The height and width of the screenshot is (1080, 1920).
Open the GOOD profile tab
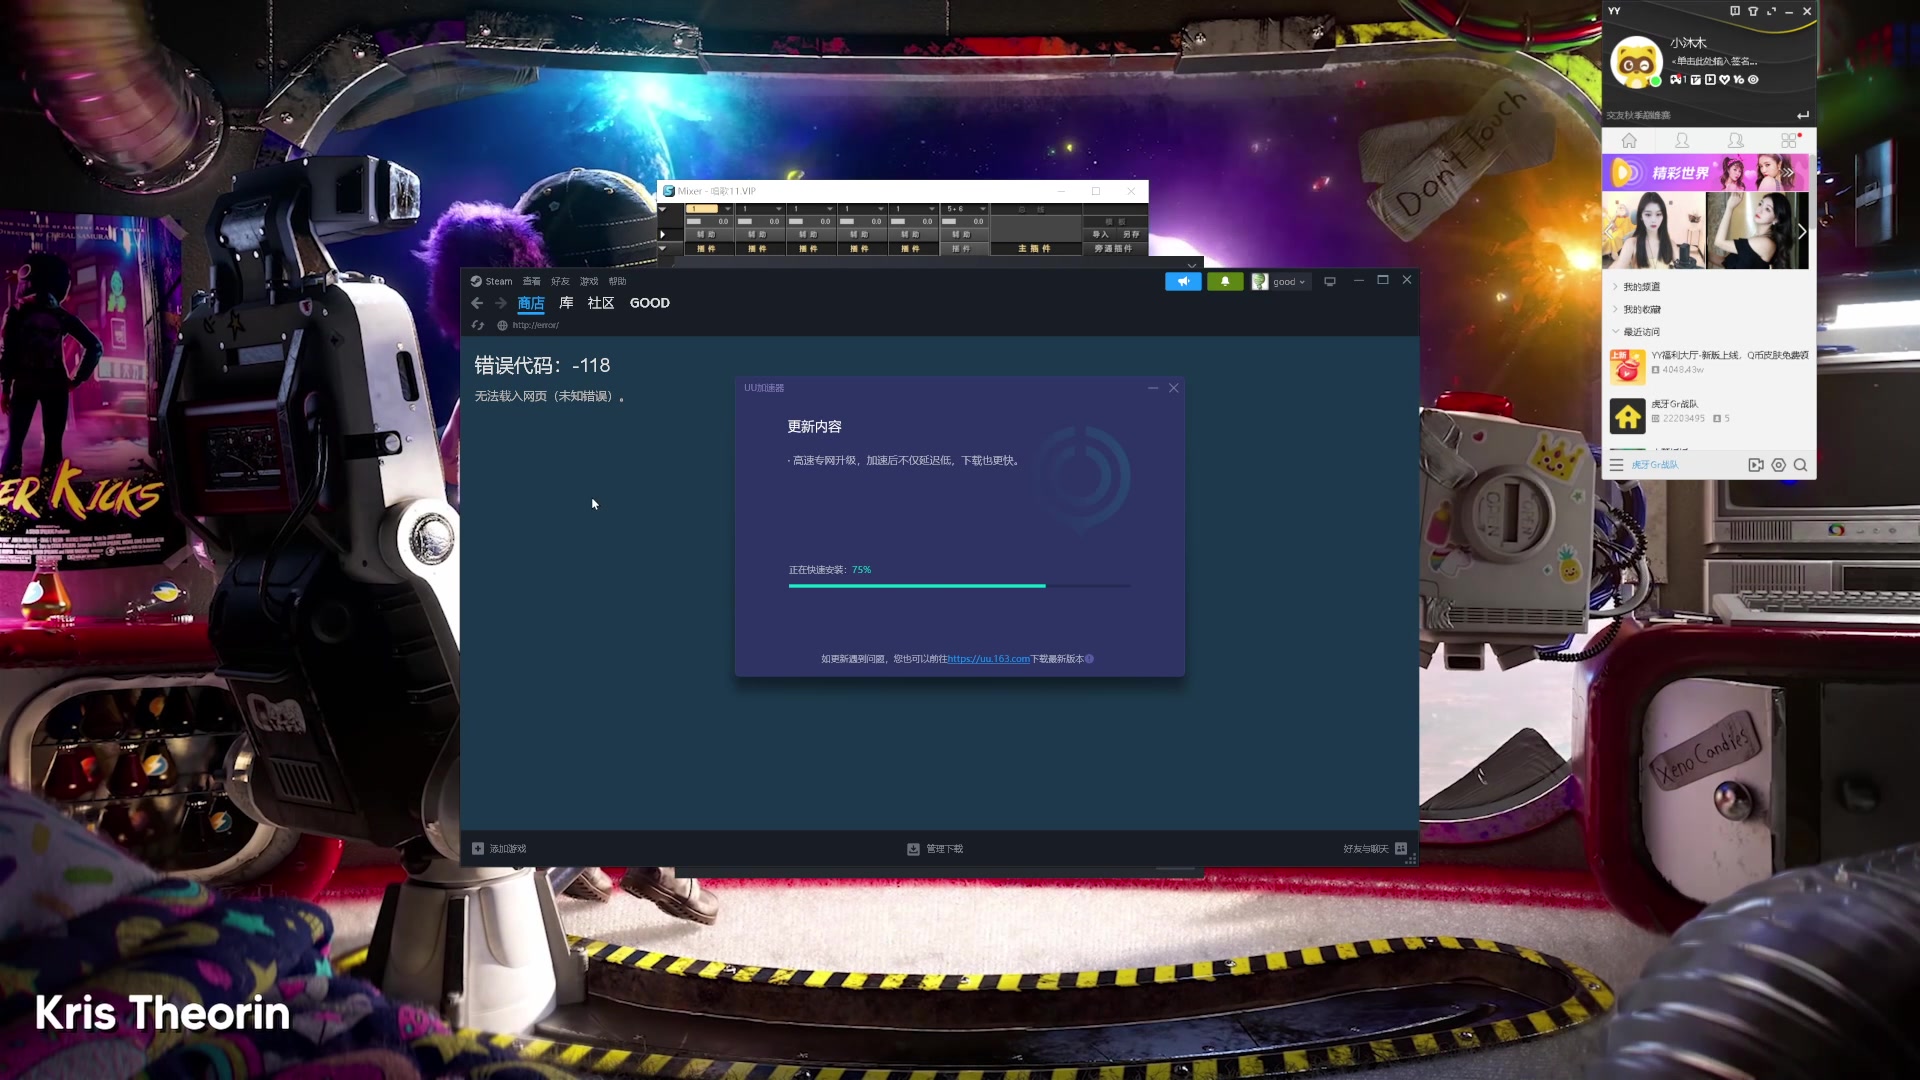[x=650, y=303]
